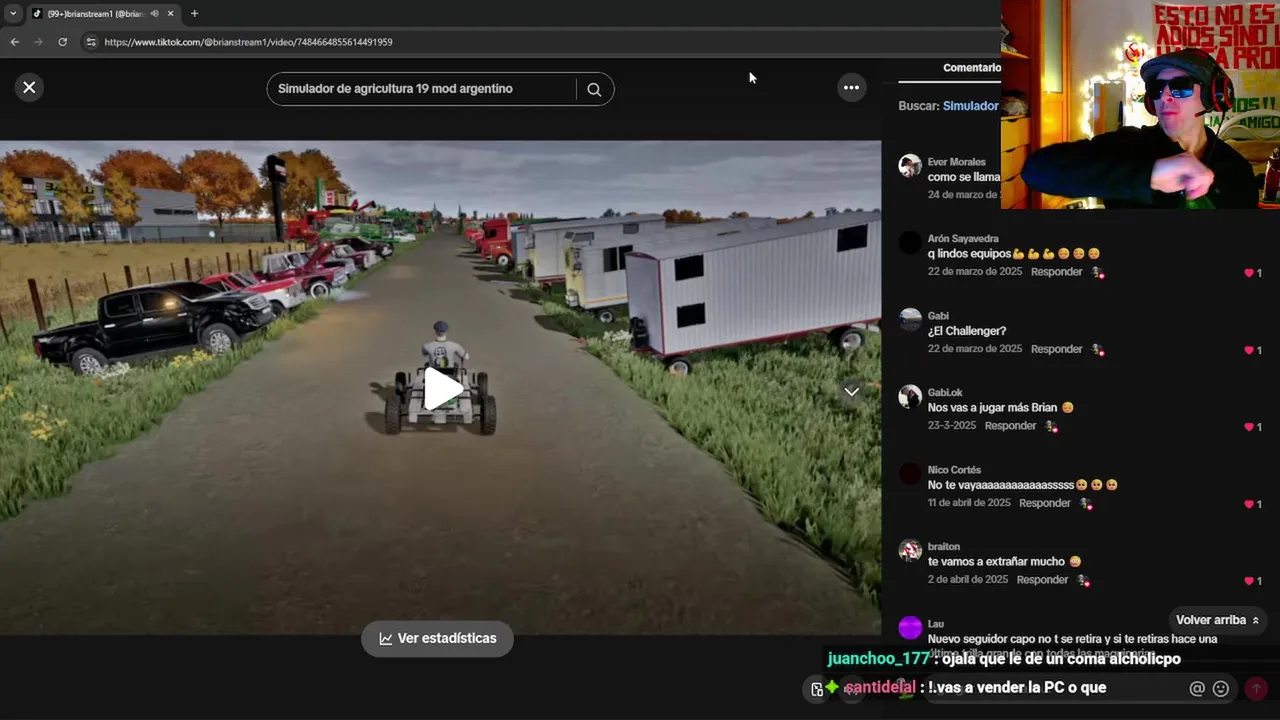This screenshot has height=720, width=1280.
Task: Open Ever Morales's profile avatar
Action: click(910, 166)
